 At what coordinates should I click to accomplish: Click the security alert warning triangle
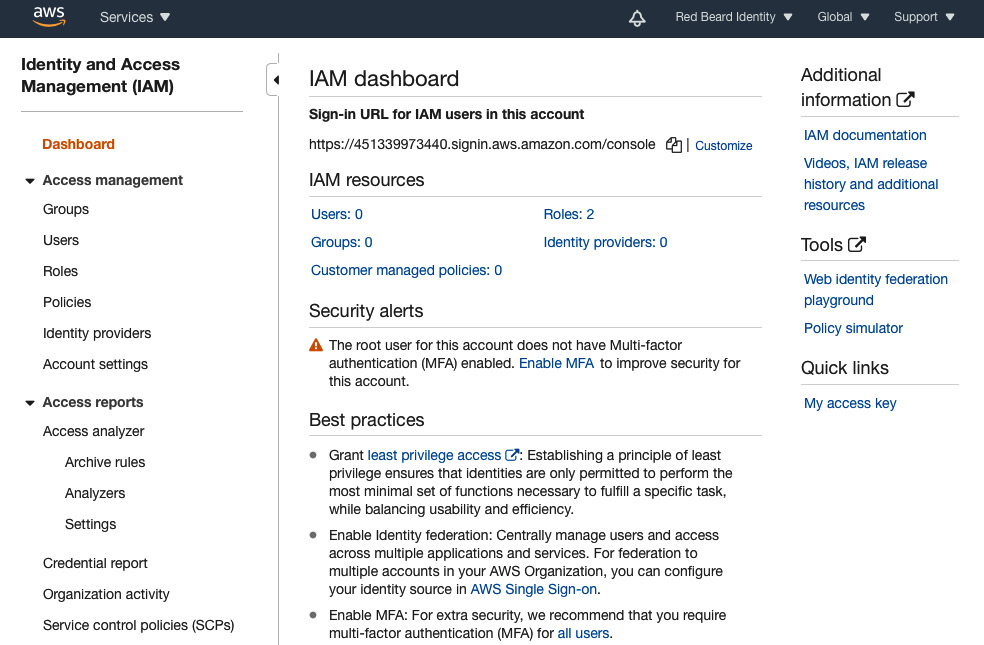[x=316, y=345]
